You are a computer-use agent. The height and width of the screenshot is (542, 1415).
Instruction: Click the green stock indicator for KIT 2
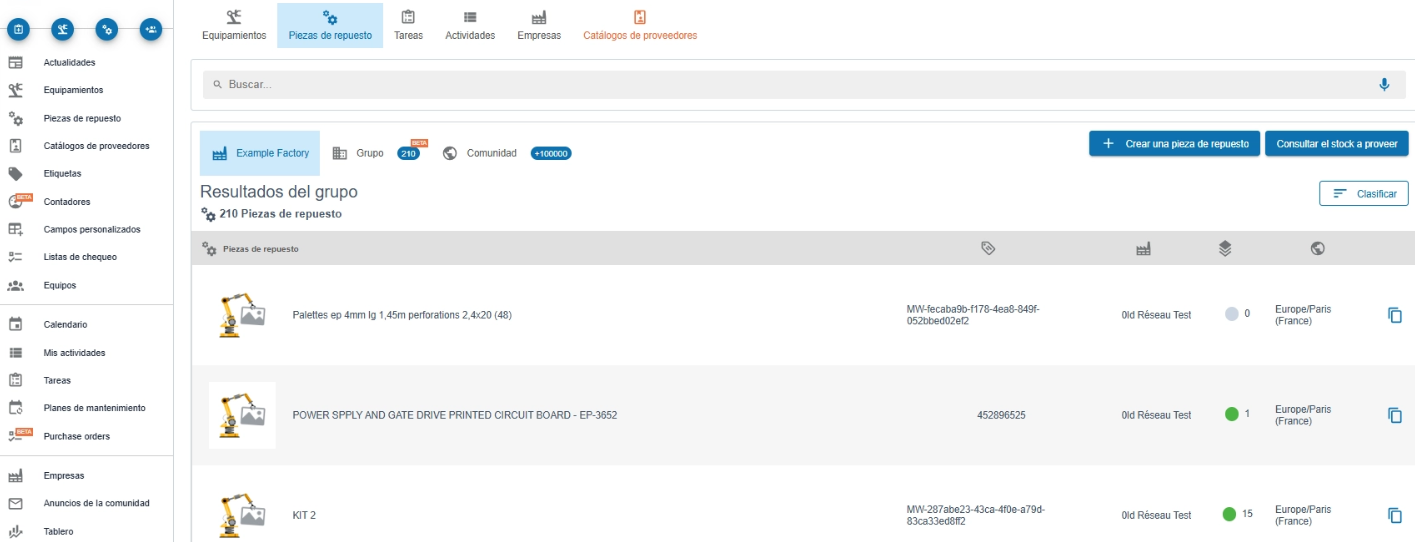pos(1230,514)
